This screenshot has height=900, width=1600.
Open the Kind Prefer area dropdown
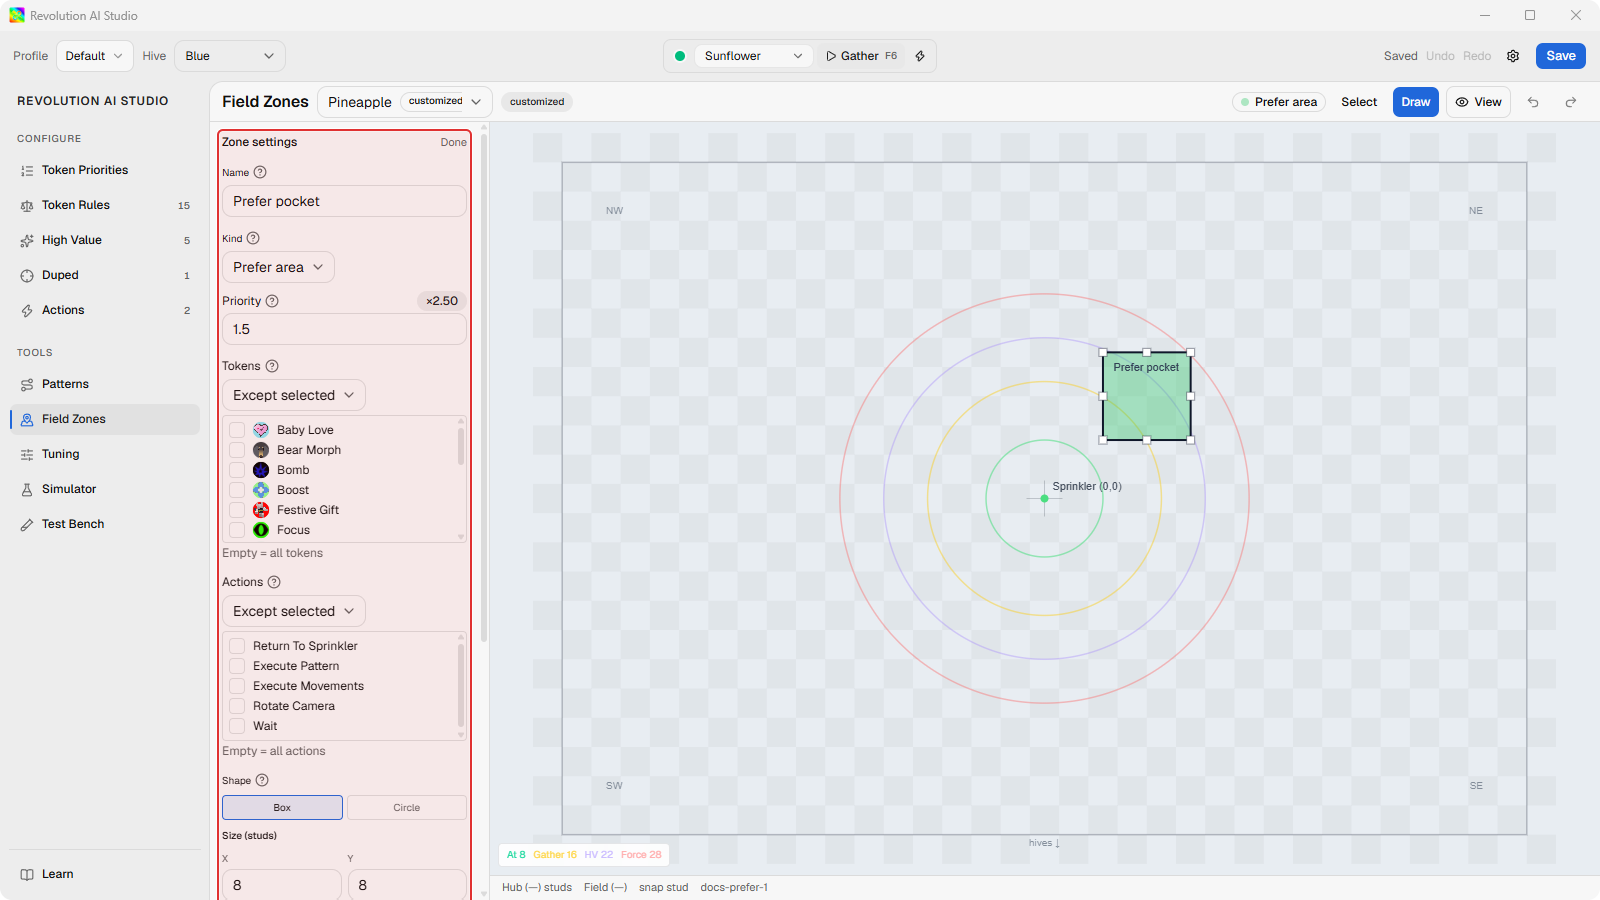coord(278,267)
